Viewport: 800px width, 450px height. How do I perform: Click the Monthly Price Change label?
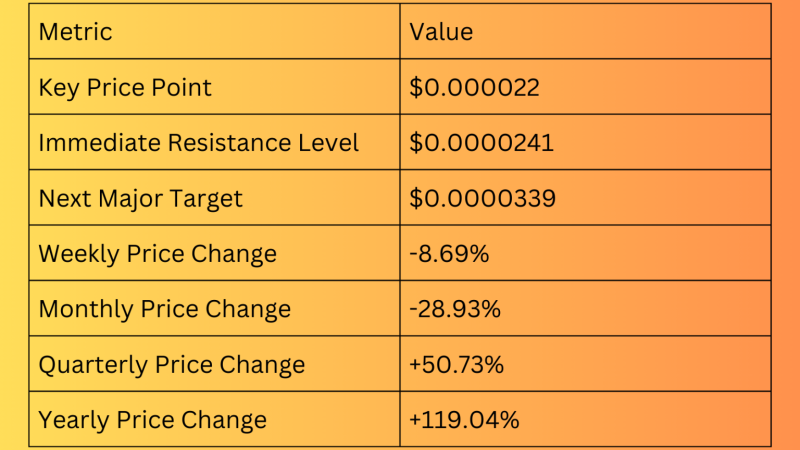pyautogui.click(x=164, y=309)
